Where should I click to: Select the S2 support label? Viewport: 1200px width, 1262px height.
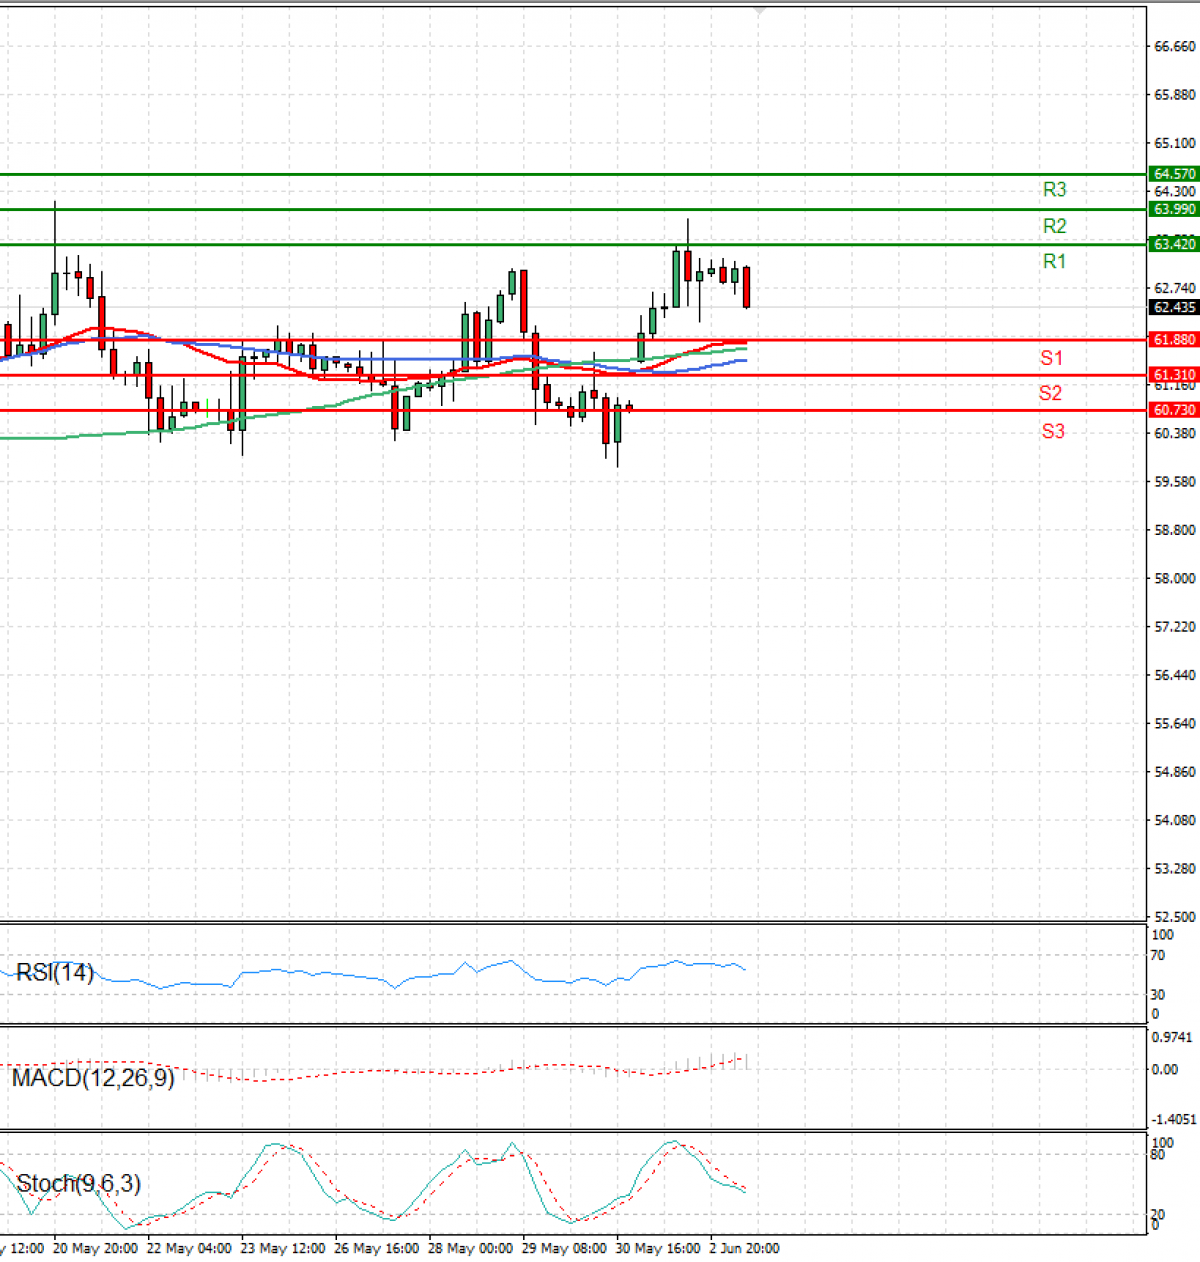coord(1051,395)
